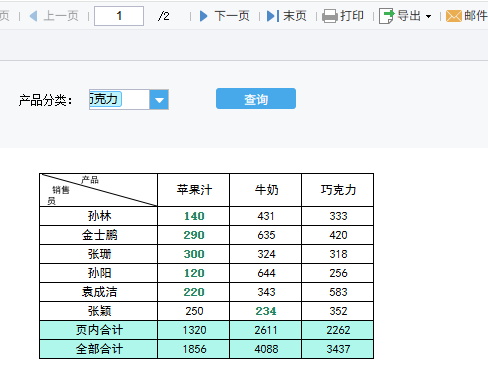Go to 下一页 text link
The height and width of the screenshot is (378, 488).
pos(232,16)
